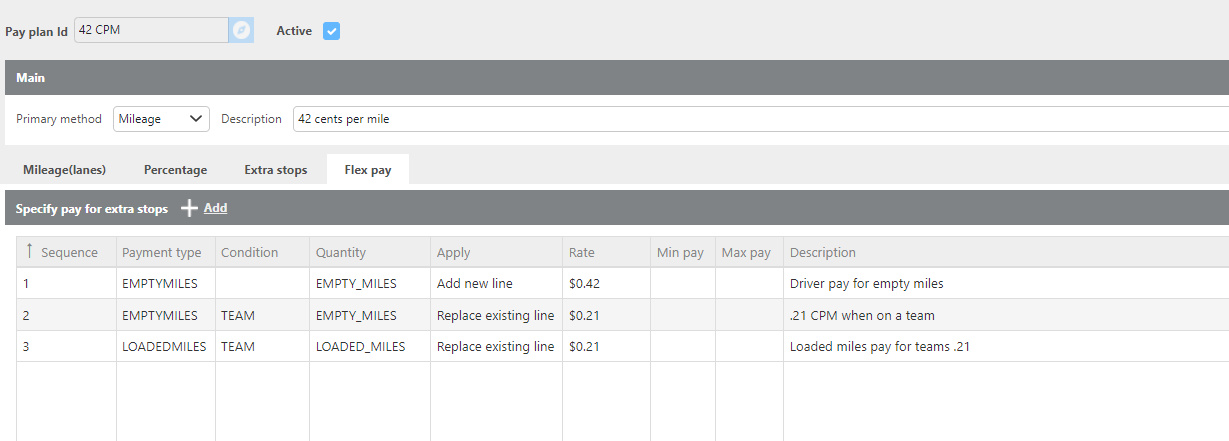Viewport: 1229px width, 441px height.
Task: Click inside the Pay plan Id field
Action: coord(150,30)
